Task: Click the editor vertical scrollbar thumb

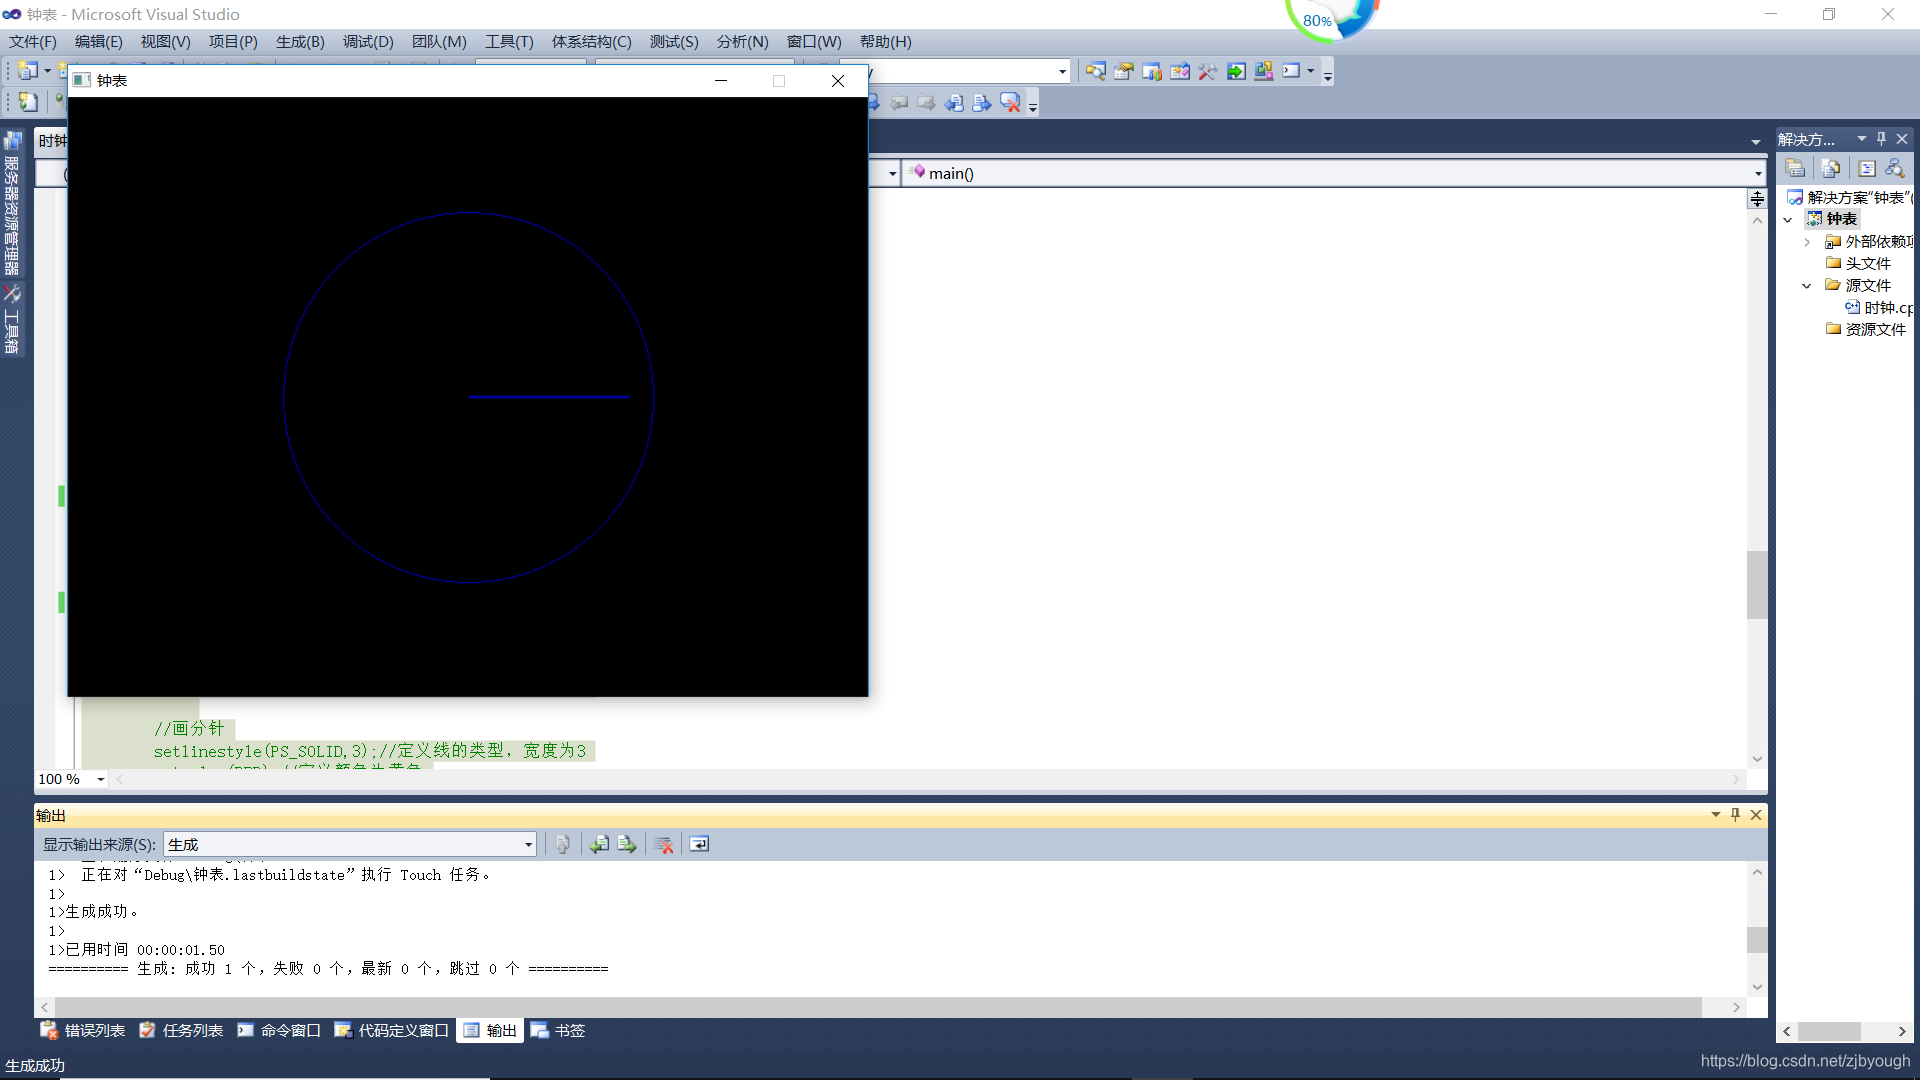Action: coord(1757,585)
